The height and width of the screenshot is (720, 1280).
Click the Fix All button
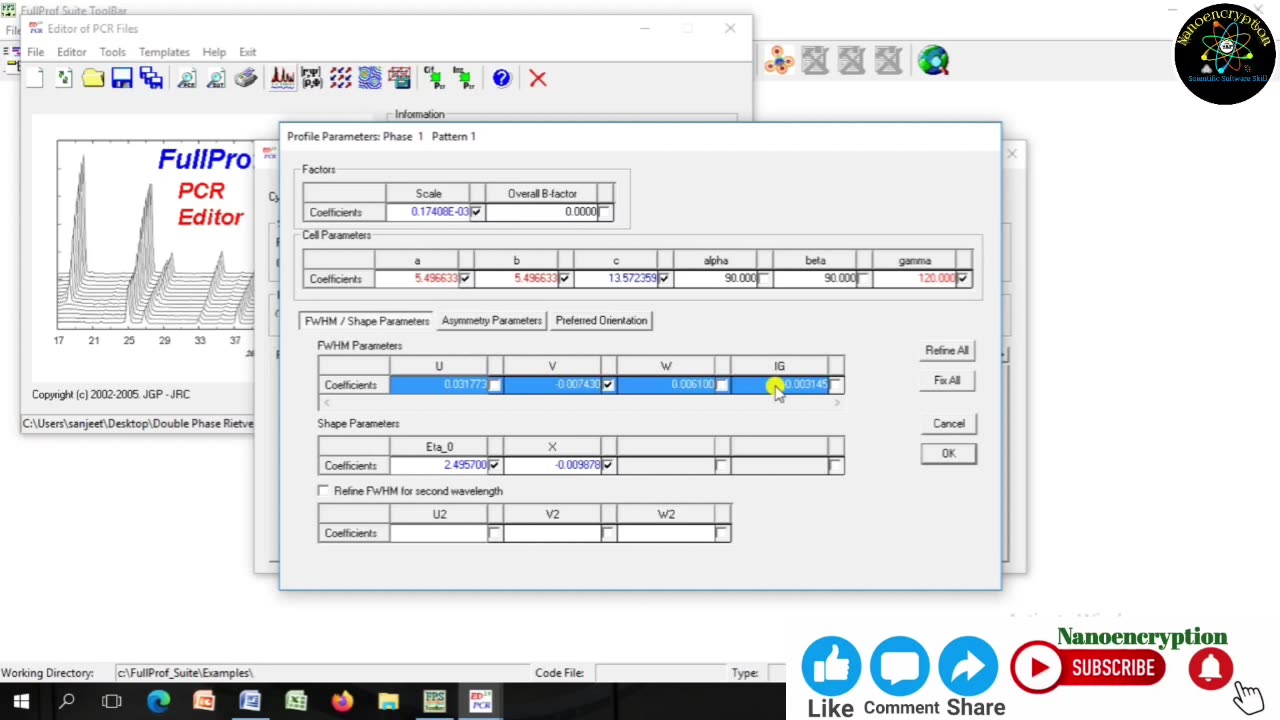coord(947,381)
